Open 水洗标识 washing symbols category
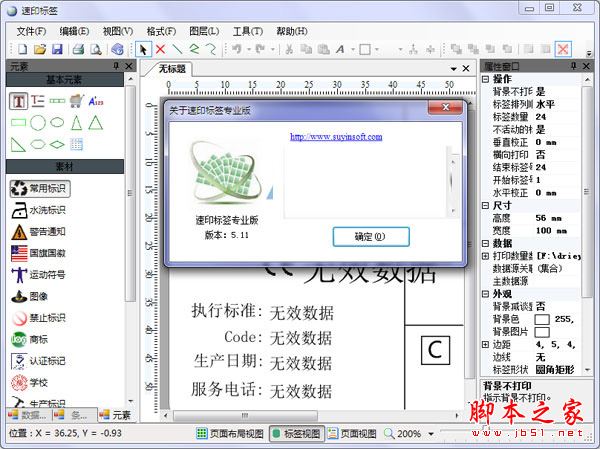 [39, 210]
